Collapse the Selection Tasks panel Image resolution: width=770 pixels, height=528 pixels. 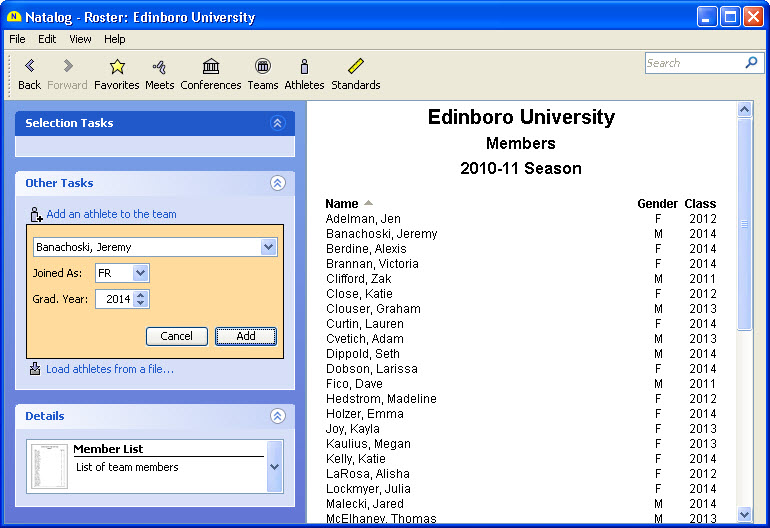click(x=278, y=123)
